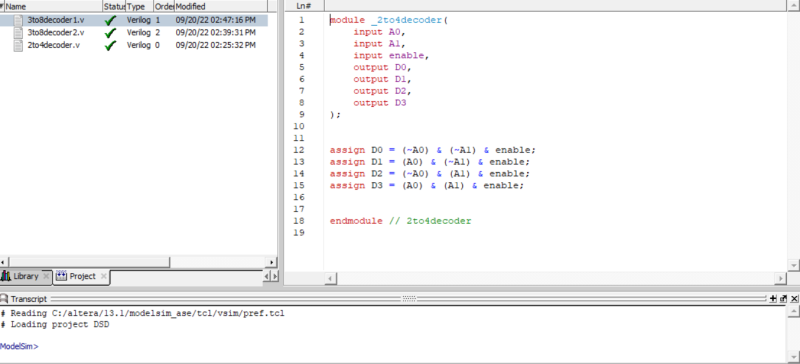Click the 'assign D0' statement line
Screen dimensions: 800x364
pos(433,150)
